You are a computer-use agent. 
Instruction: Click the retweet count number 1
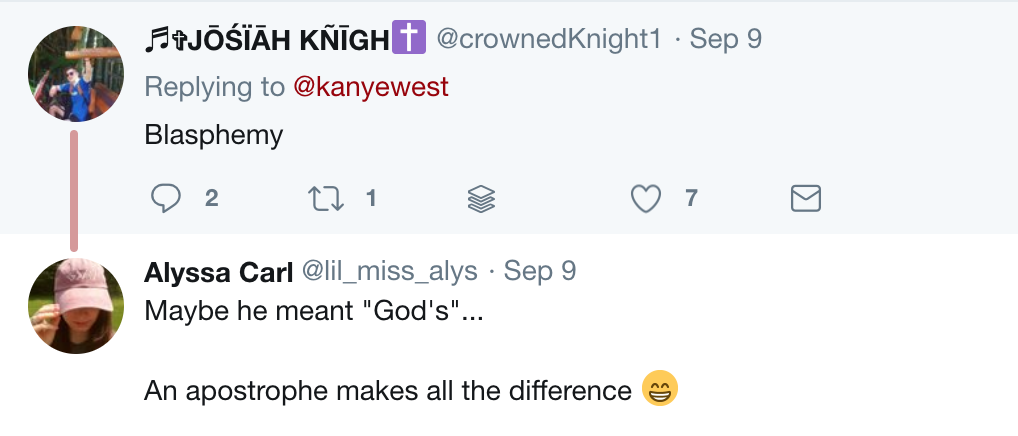pos(371,199)
